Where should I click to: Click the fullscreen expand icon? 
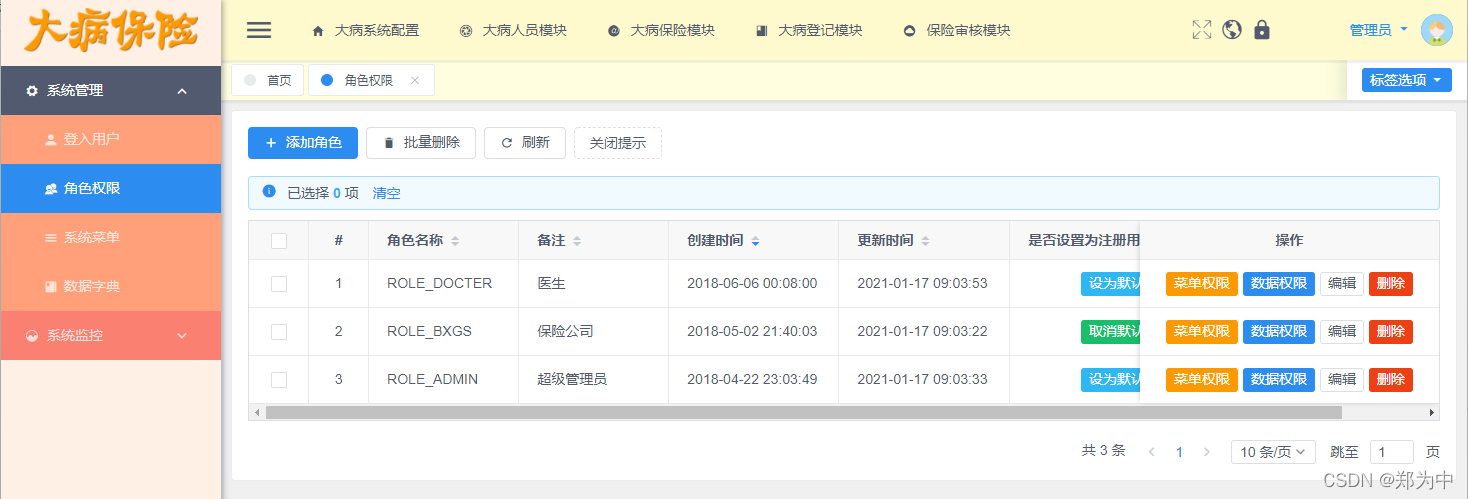[1202, 30]
